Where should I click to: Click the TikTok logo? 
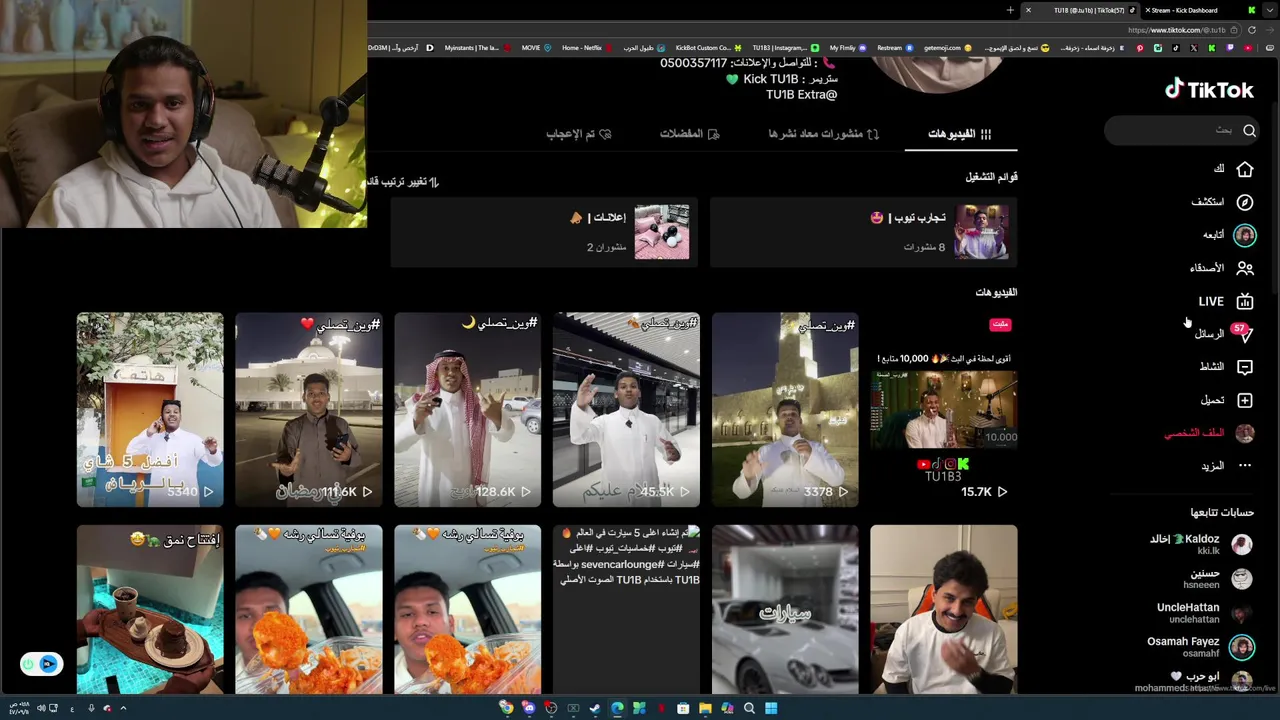(1209, 90)
